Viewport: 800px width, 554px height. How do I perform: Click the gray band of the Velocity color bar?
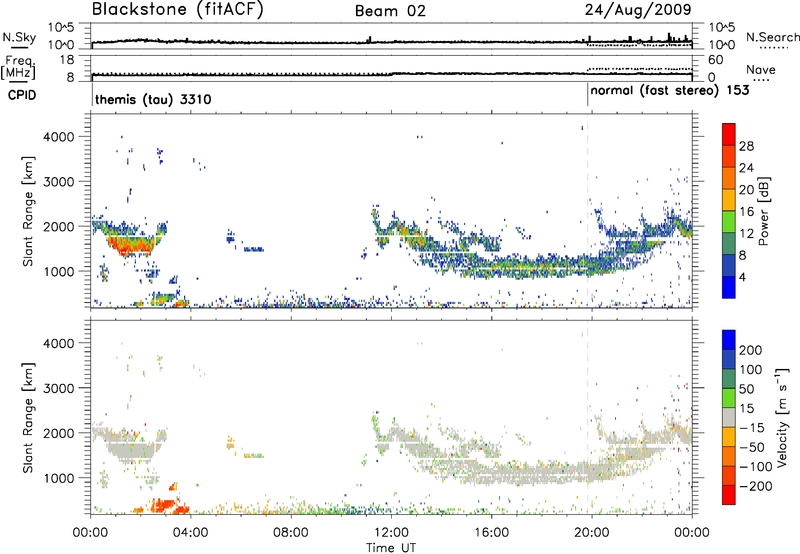pyautogui.click(x=729, y=417)
